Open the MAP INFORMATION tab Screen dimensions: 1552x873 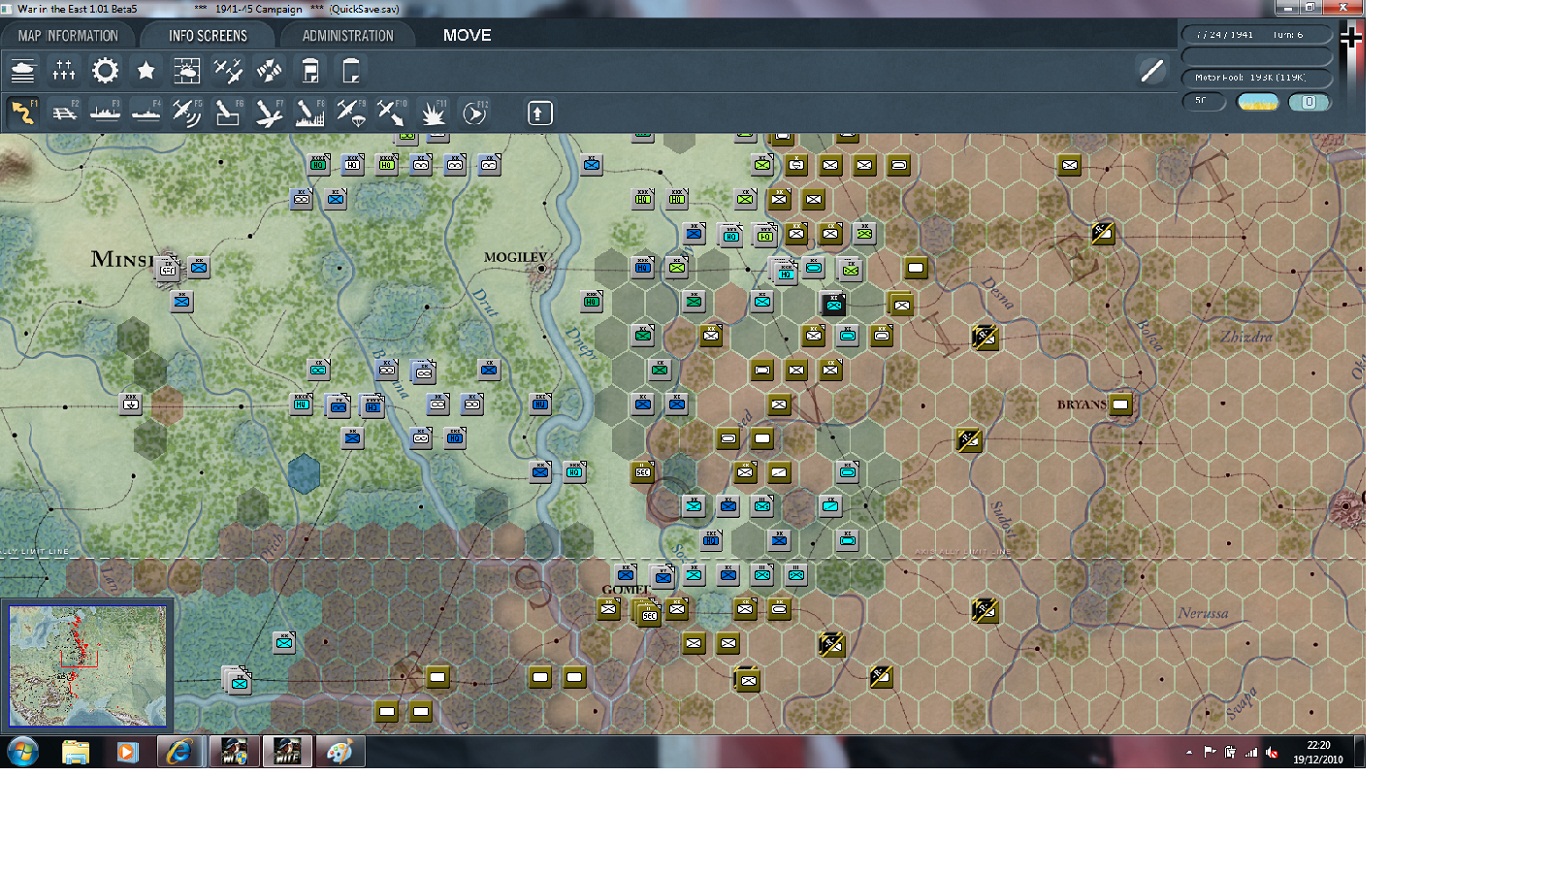68,36
